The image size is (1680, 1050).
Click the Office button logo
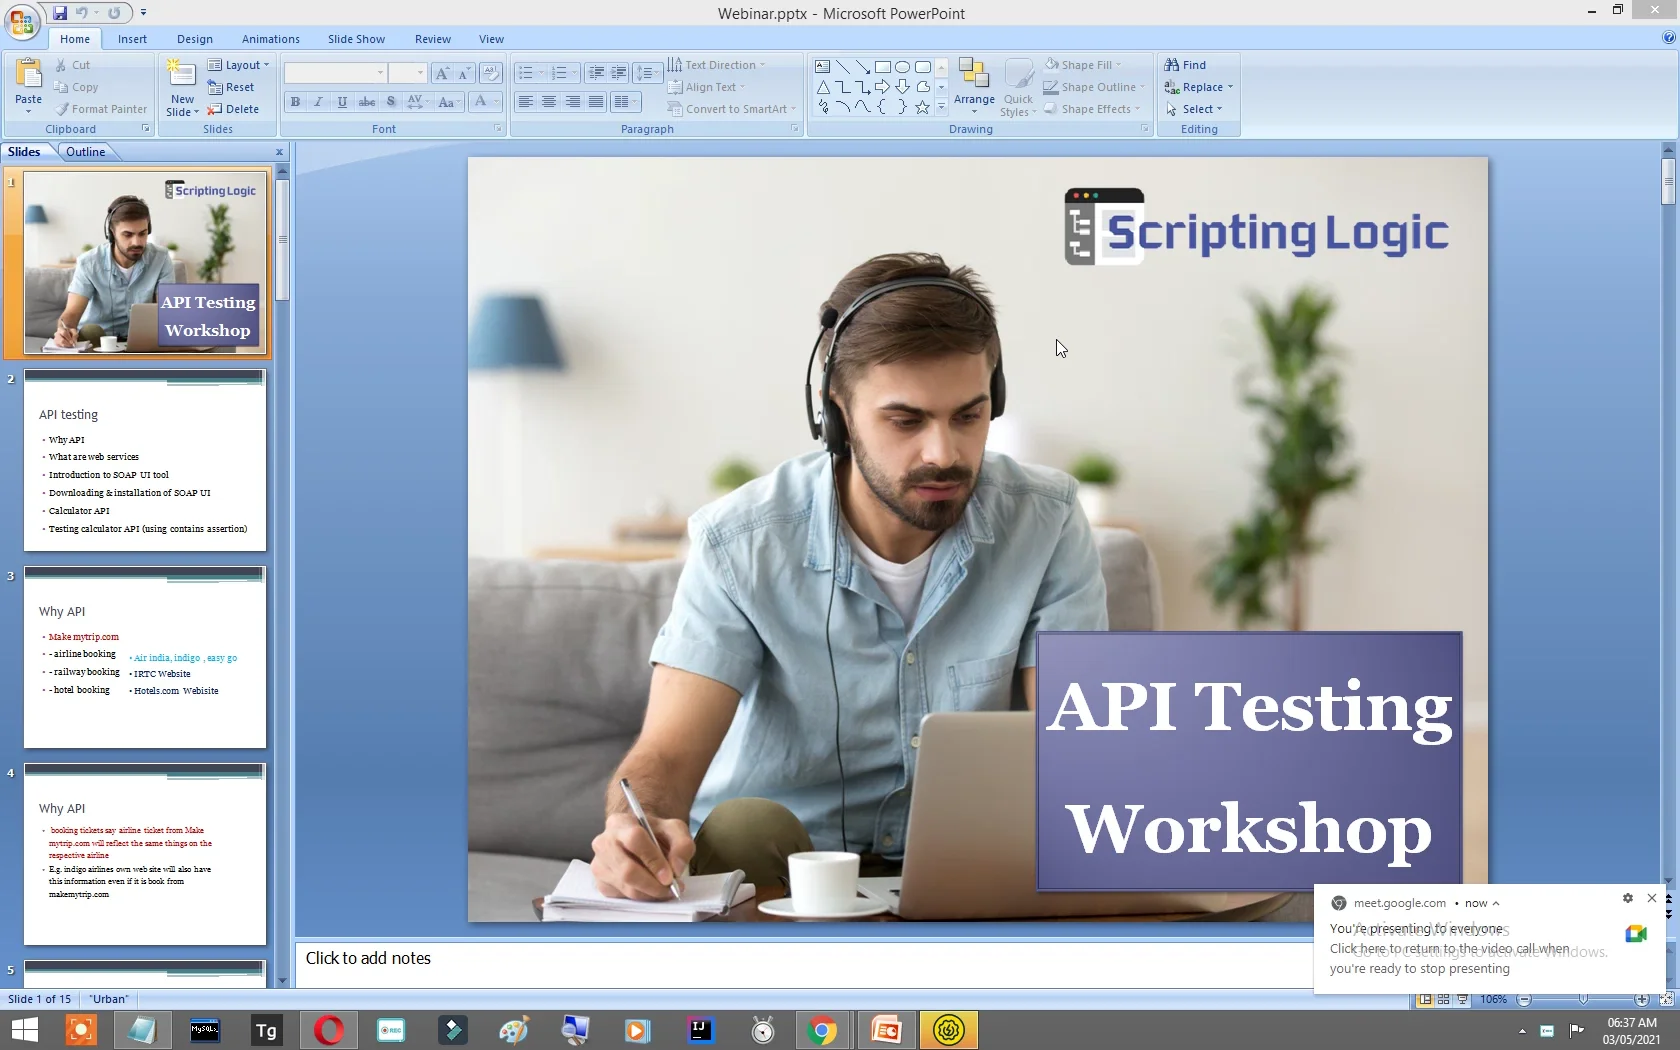22,21
